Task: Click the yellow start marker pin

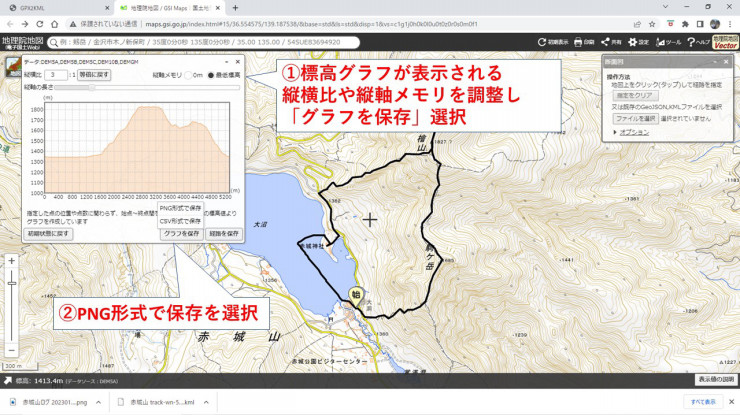Action: [x=355, y=296]
